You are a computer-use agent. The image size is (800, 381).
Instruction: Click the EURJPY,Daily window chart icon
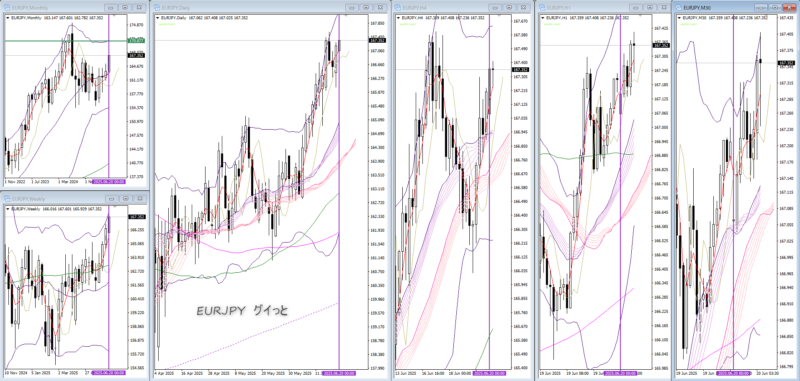point(156,8)
